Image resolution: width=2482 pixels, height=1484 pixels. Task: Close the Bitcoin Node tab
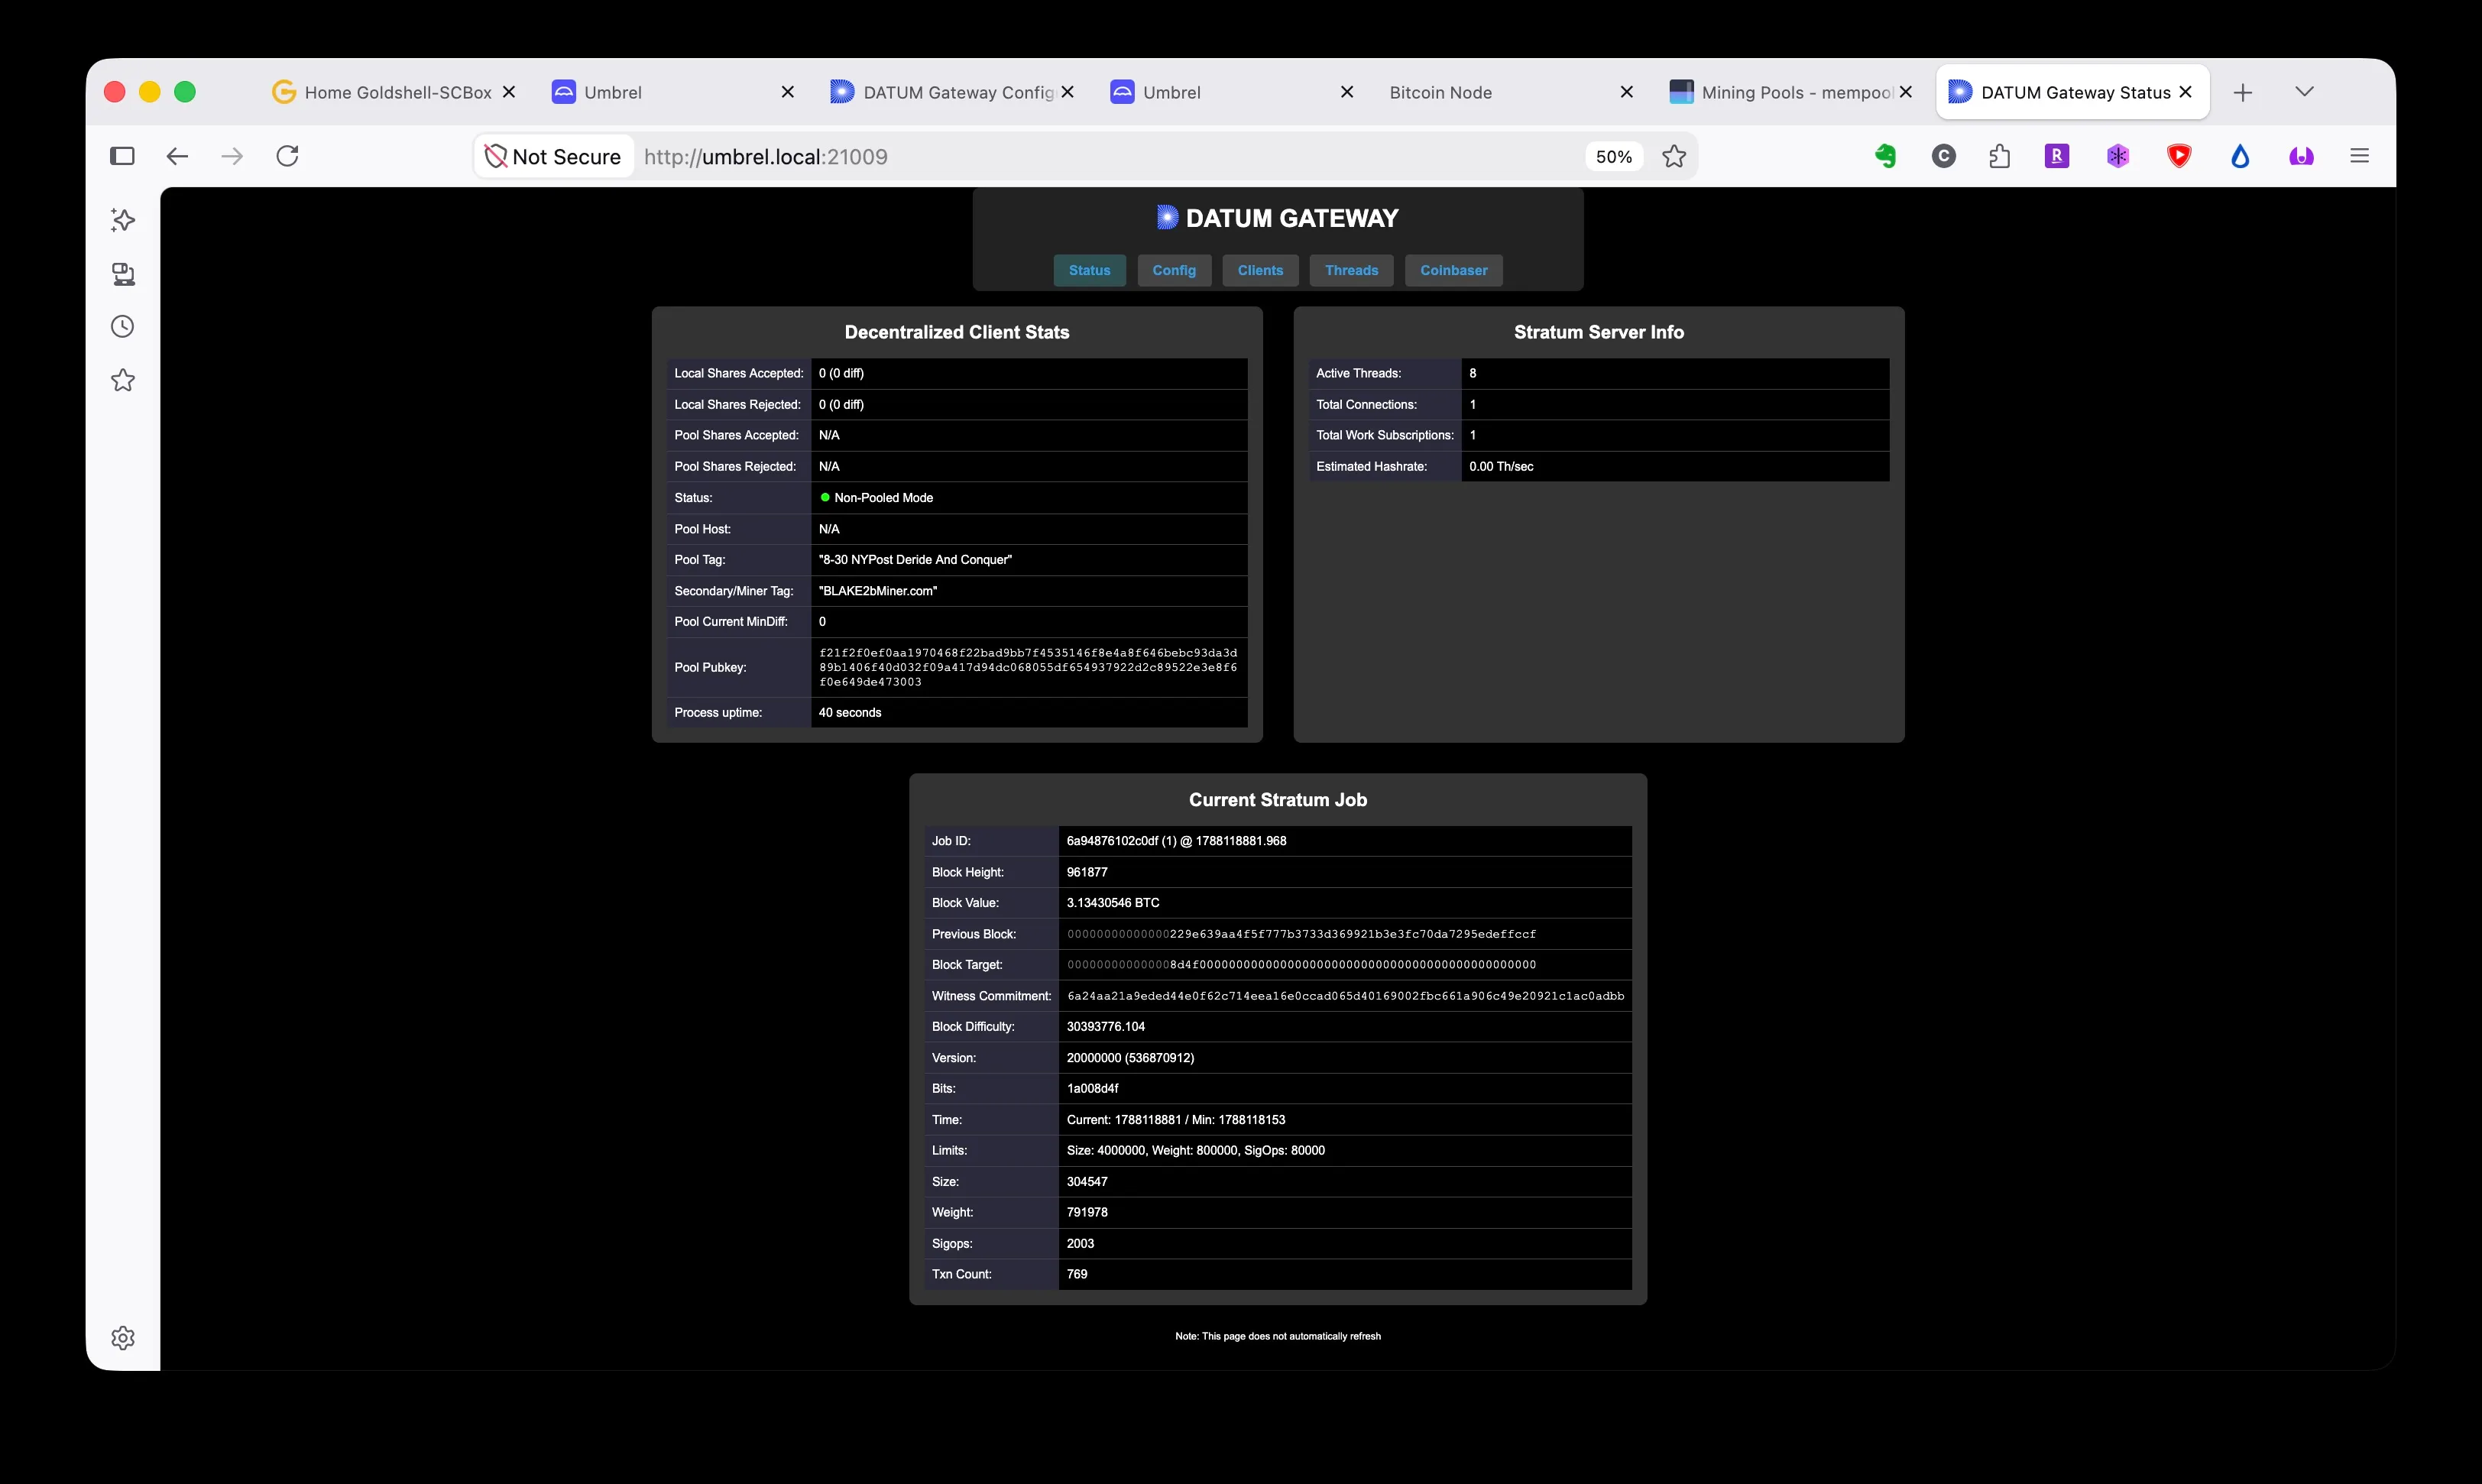(x=1627, y=92)
